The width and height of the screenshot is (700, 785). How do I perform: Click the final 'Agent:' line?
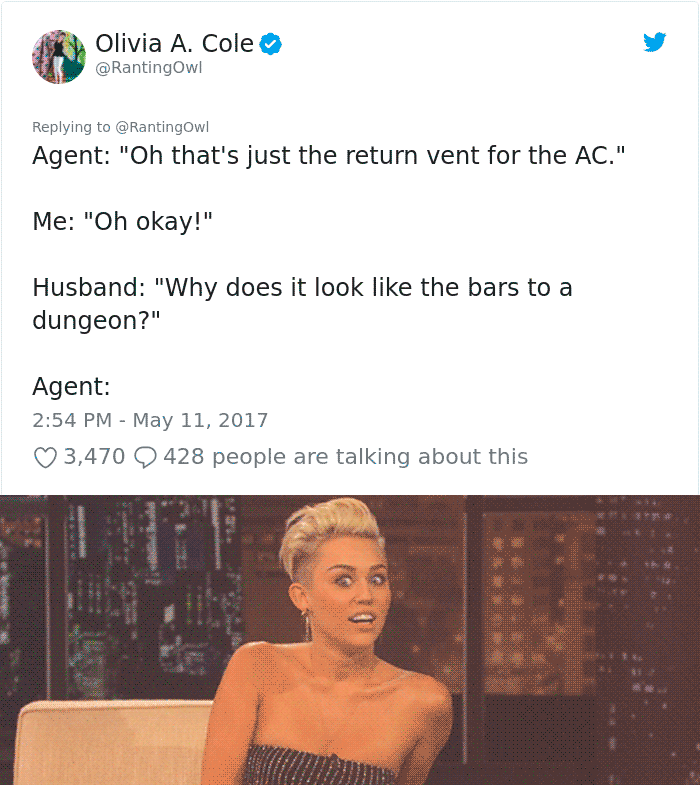tap(72, 386)
